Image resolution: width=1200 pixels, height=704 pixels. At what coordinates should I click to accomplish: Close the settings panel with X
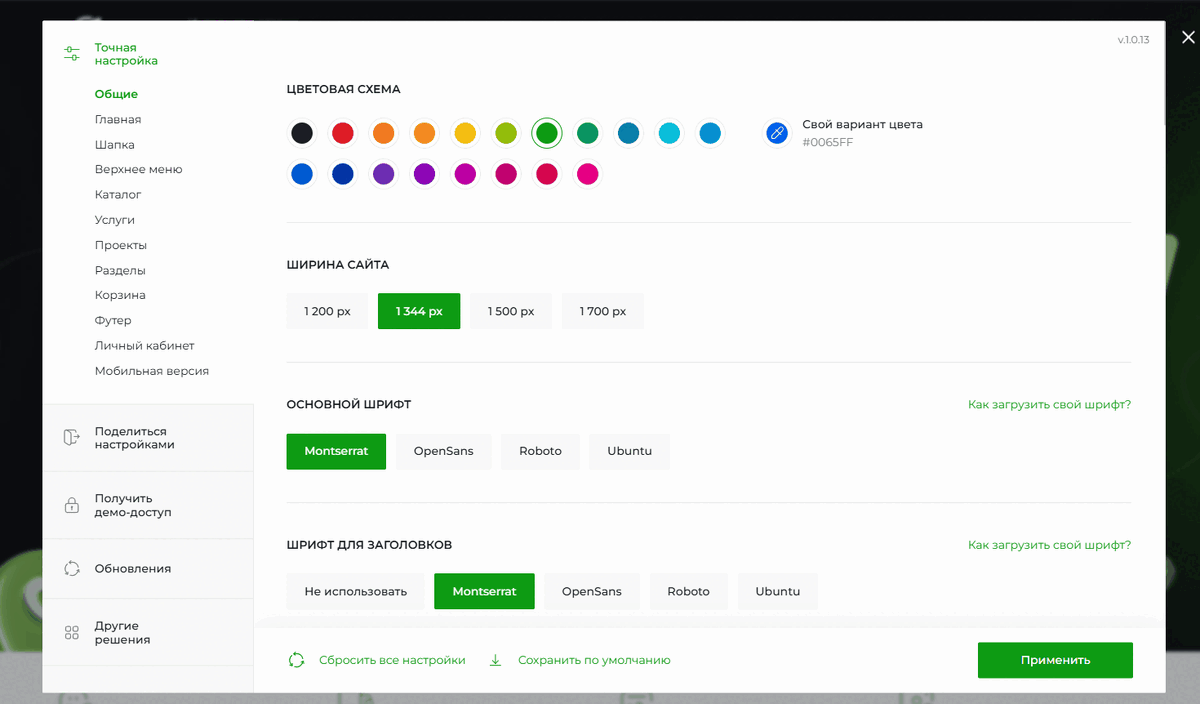[1188, 38]
